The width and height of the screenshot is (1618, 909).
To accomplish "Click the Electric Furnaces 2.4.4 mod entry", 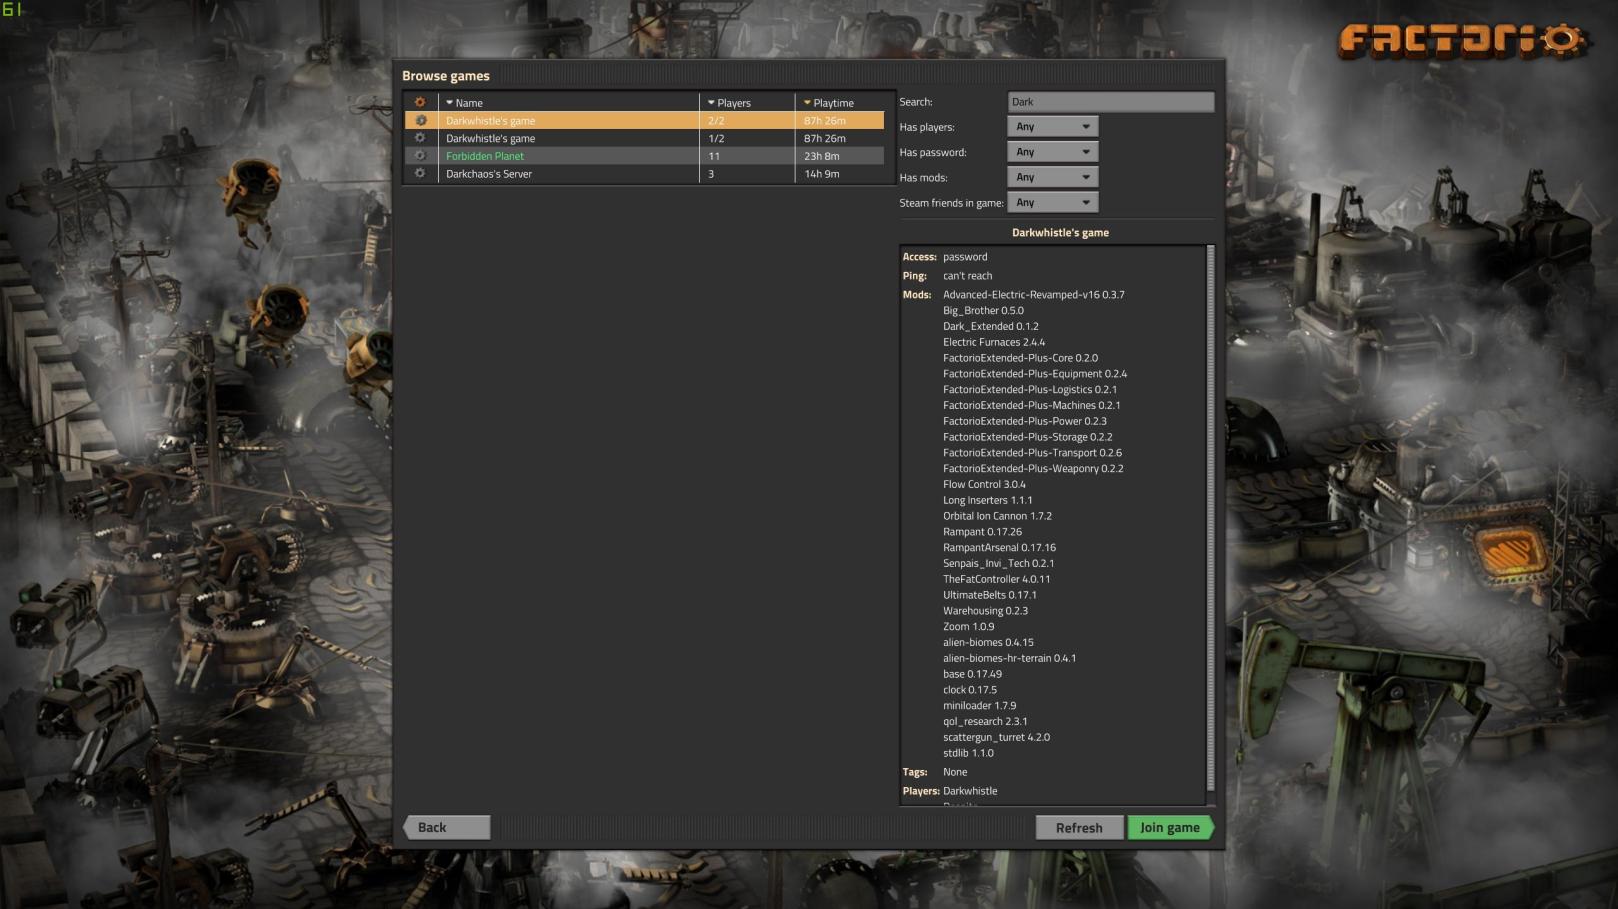I will [994, 342].
